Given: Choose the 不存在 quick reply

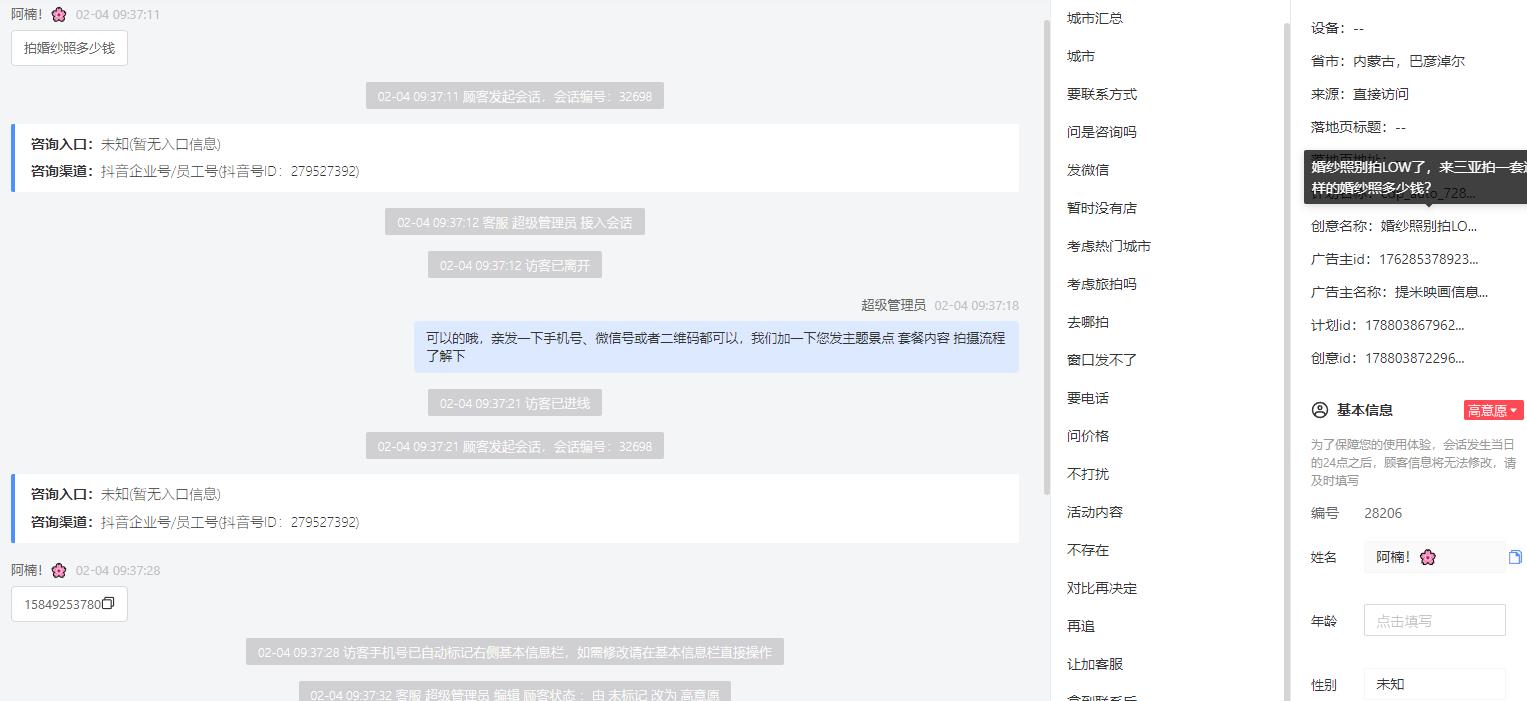Looking at the screenshot, I should 1087,550.
